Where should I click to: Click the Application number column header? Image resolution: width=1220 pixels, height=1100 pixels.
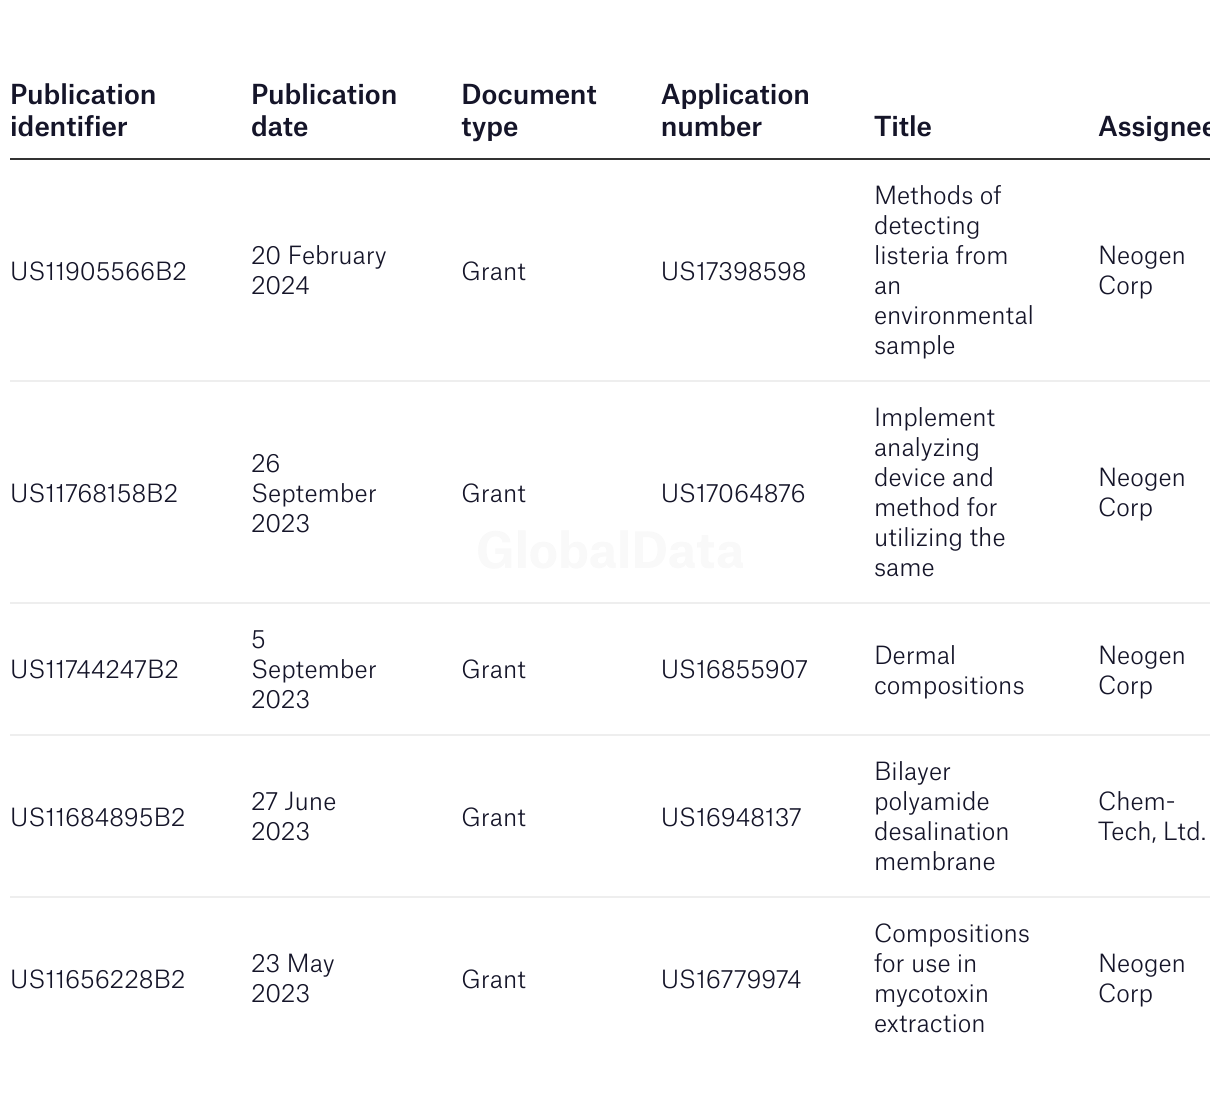coord(734,111)
